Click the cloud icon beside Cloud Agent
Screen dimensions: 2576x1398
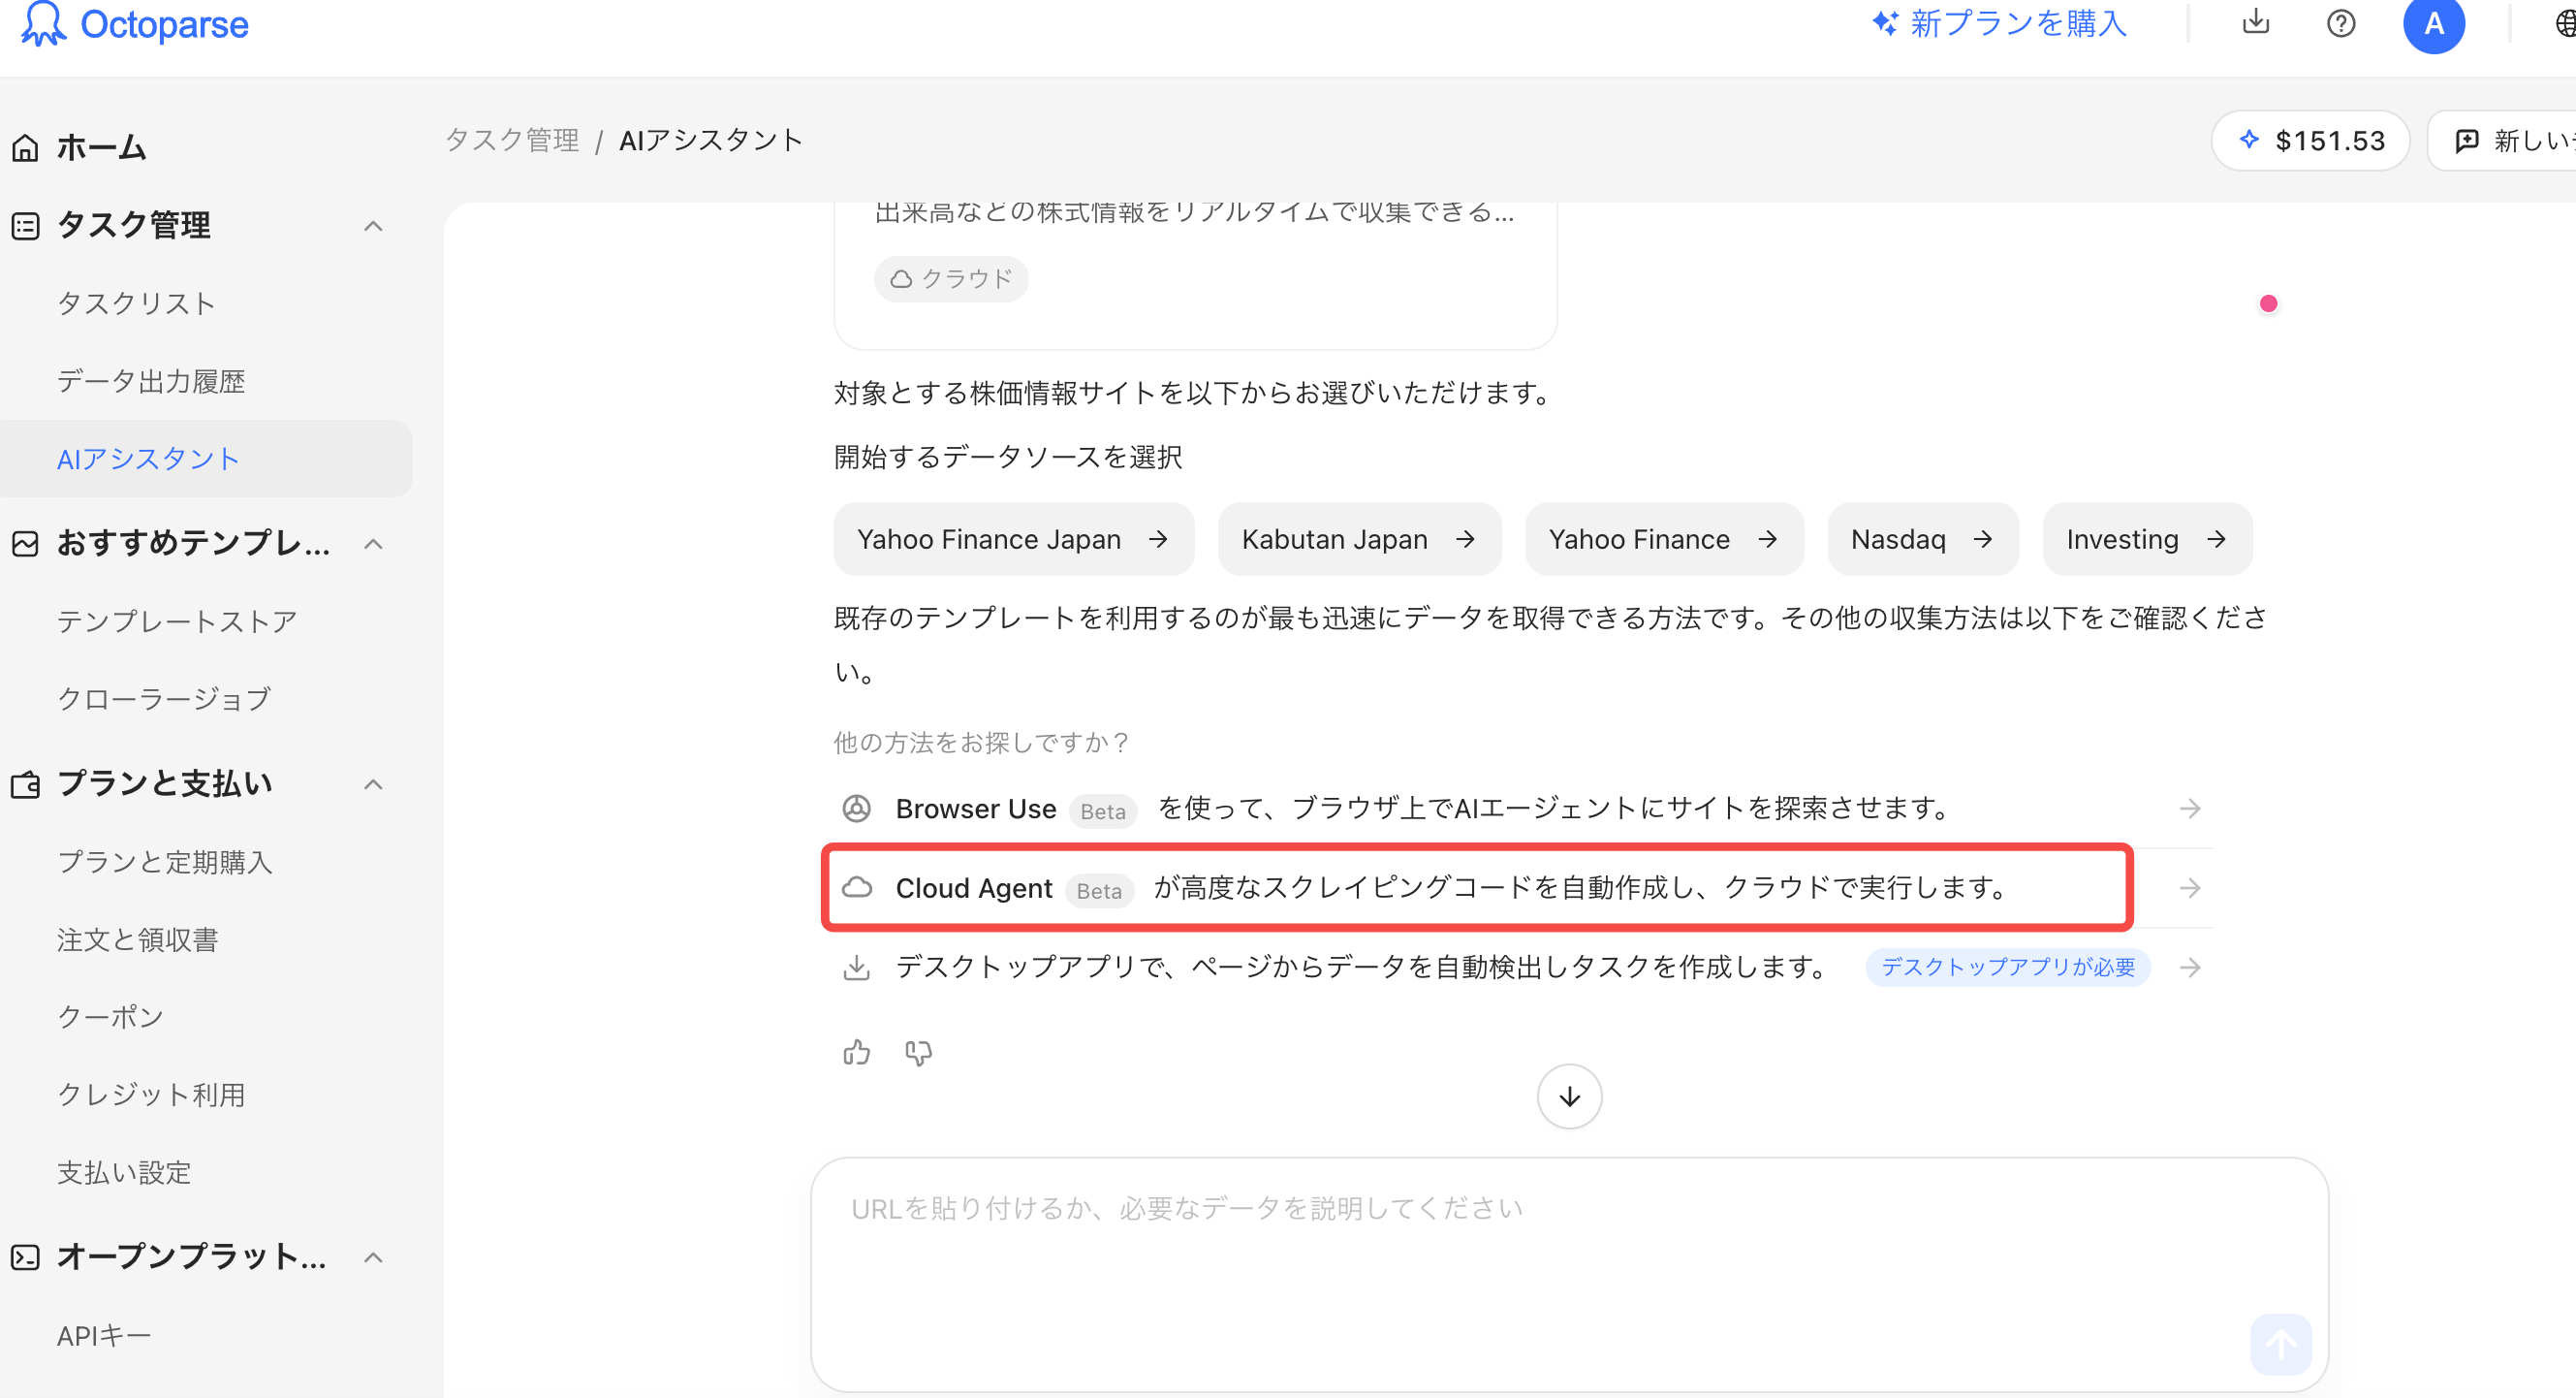coord(857,888)
